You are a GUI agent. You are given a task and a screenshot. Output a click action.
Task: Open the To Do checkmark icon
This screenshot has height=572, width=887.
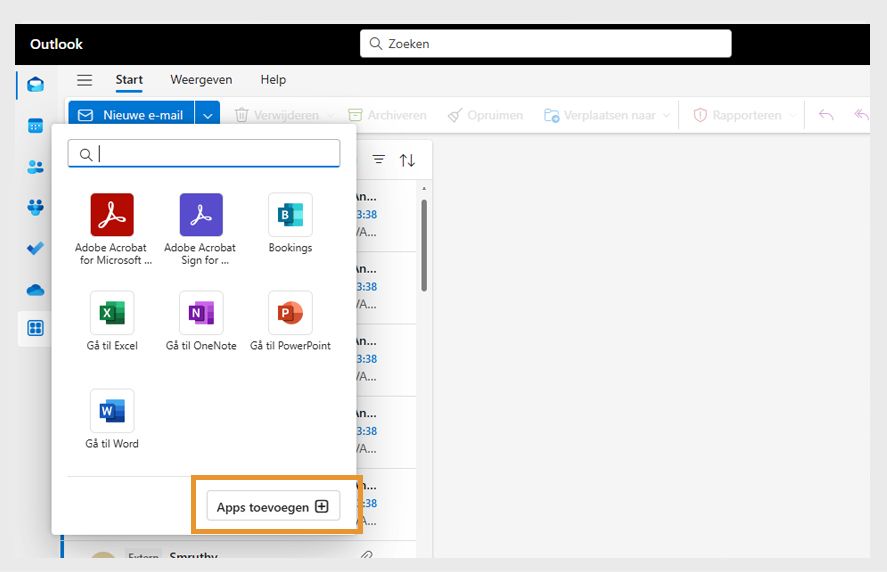(36, 248)
